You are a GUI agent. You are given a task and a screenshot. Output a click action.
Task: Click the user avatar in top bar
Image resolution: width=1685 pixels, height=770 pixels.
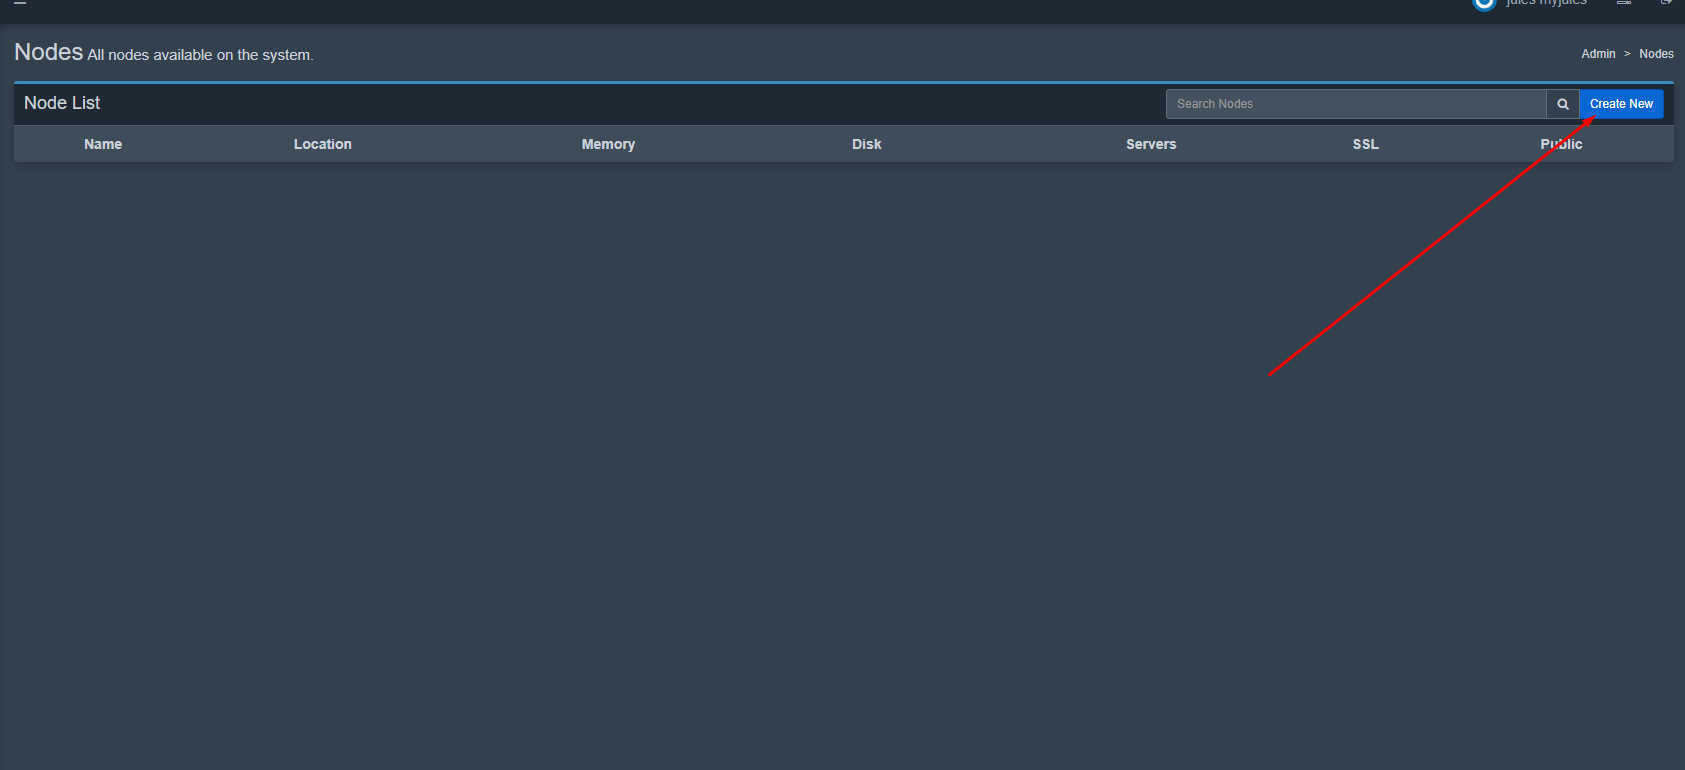(1484, 3)
